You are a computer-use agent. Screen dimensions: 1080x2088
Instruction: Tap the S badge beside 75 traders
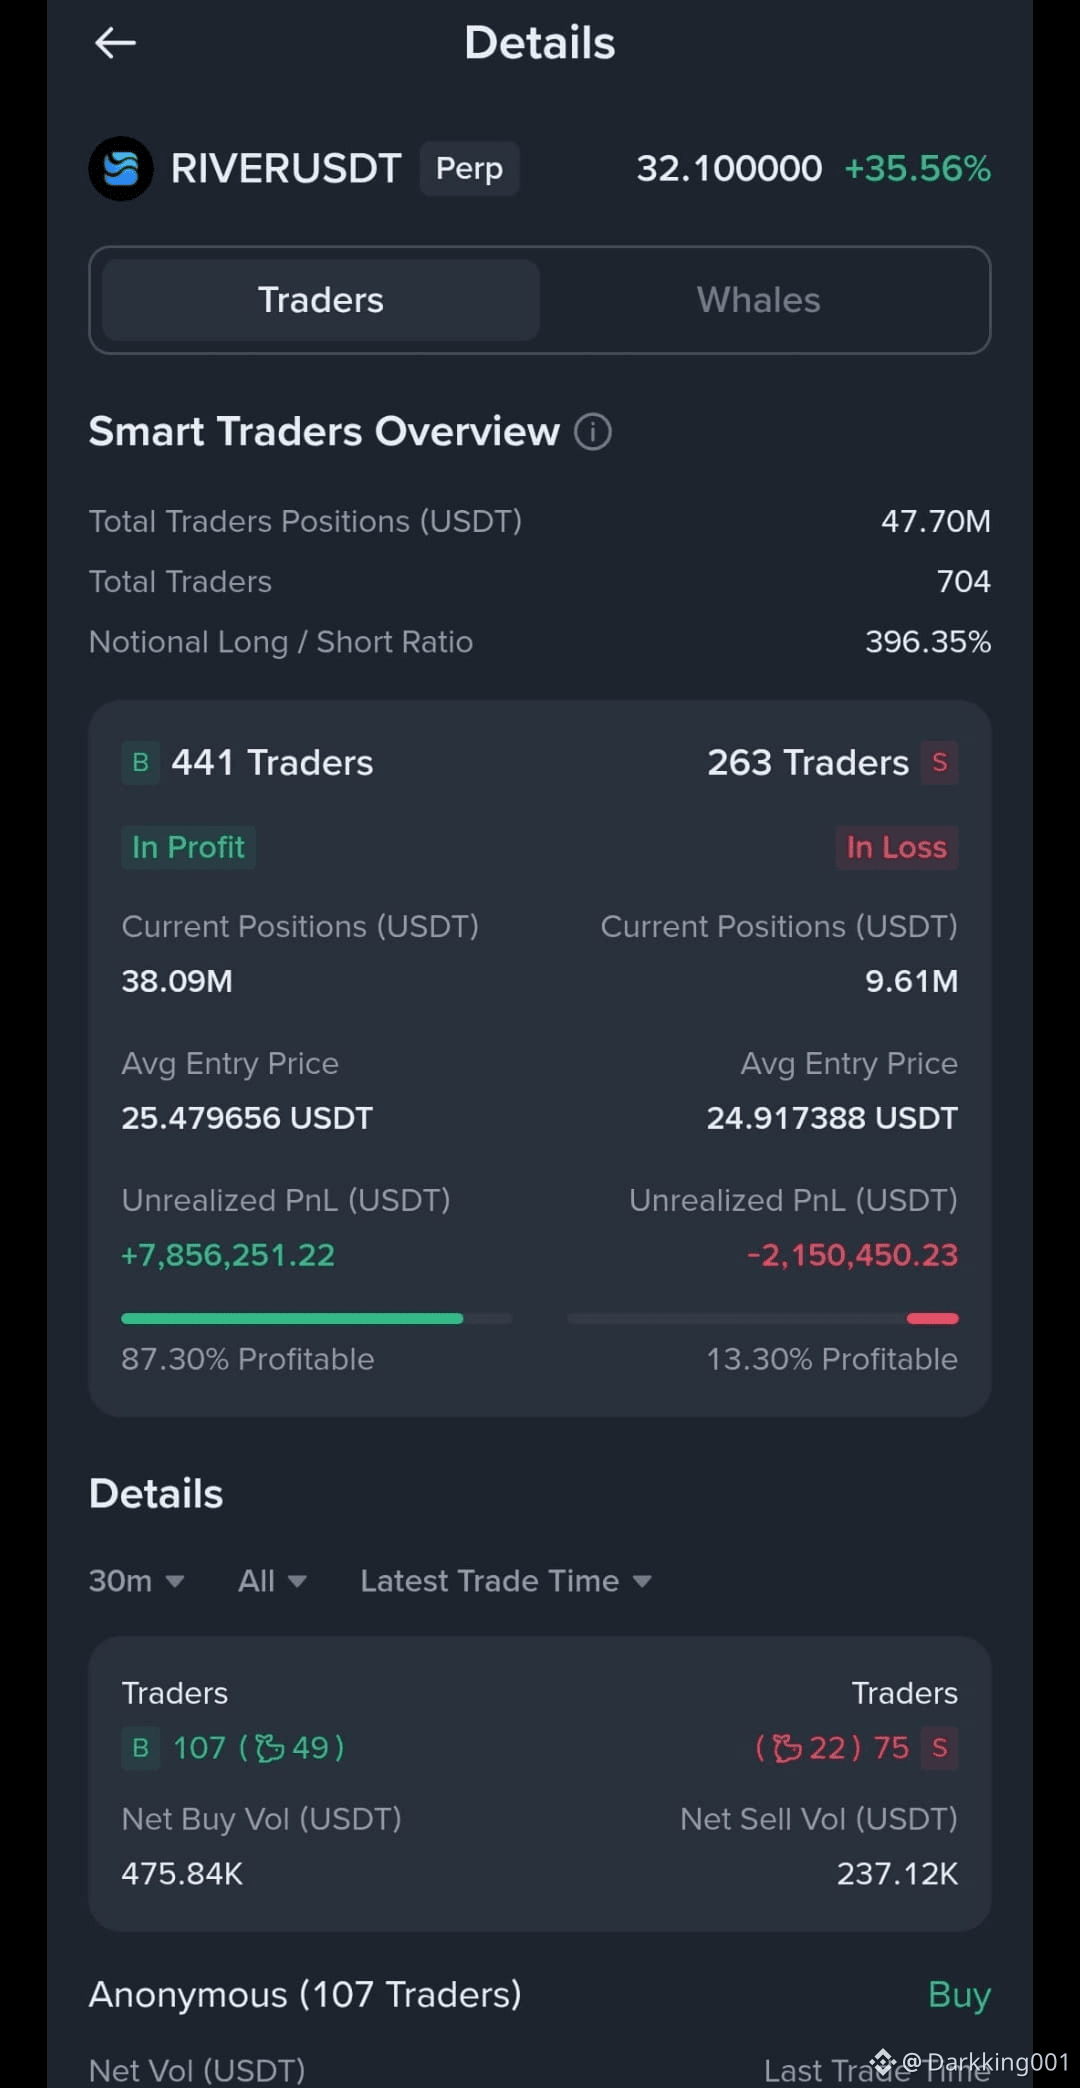(939, 1748)
